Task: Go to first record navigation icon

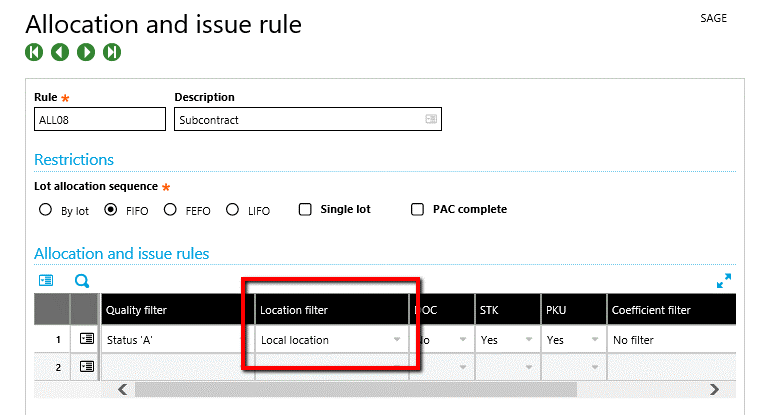Action: [x=34, y=51]
